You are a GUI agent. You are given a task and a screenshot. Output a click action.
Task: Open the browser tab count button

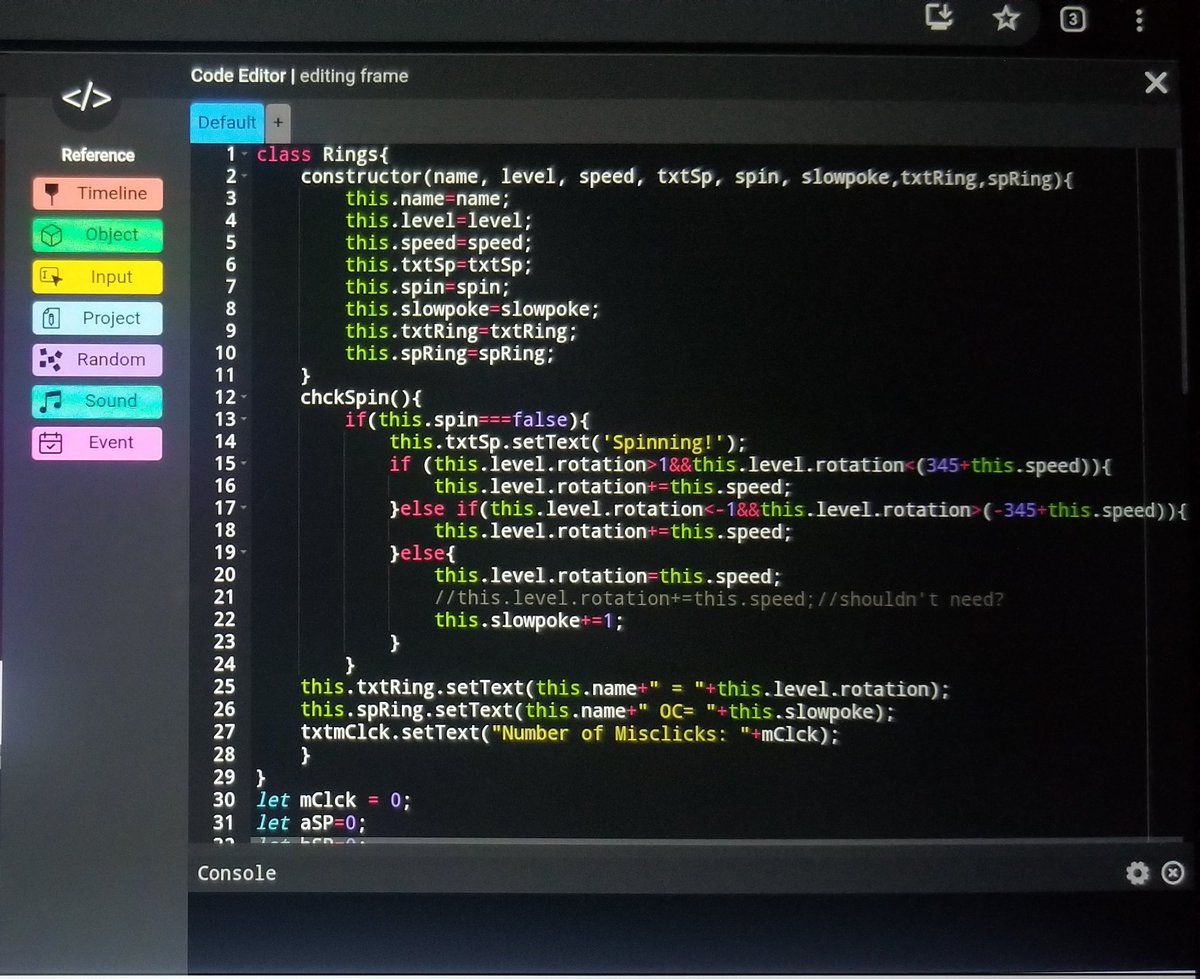point(1073,19)
